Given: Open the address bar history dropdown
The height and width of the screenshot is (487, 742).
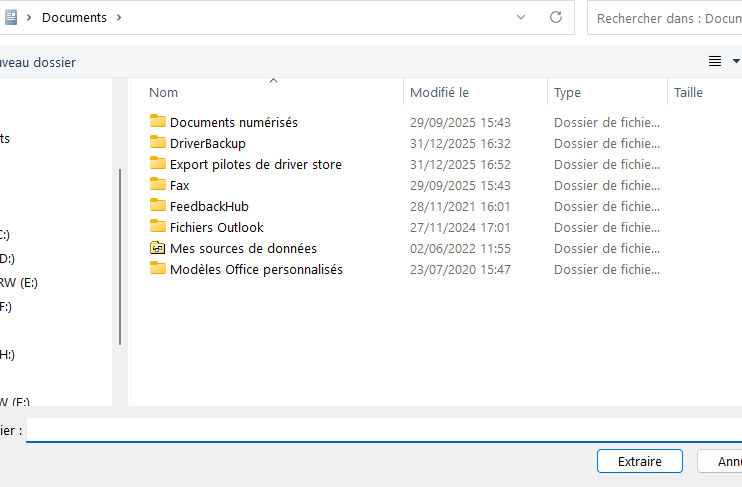Looking at the screenshot, I should click(521, 18).
